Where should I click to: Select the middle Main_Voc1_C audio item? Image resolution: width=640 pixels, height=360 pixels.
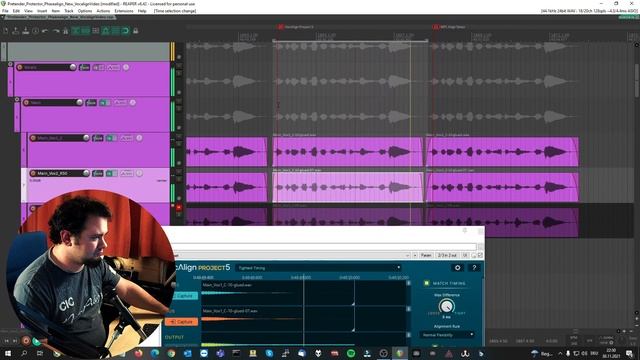tap(348, 151)
